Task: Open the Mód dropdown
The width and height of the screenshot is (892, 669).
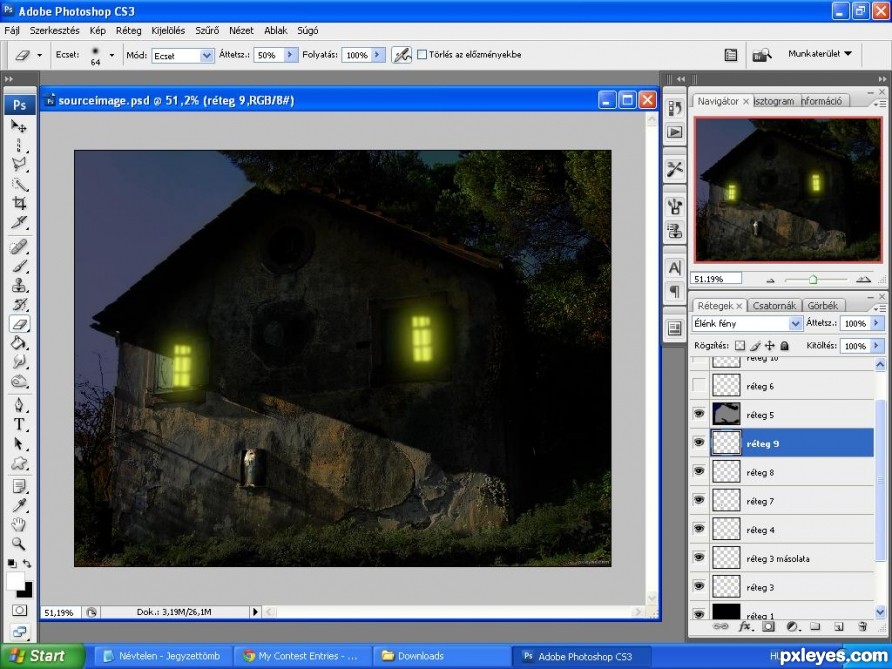Action: 207,55
